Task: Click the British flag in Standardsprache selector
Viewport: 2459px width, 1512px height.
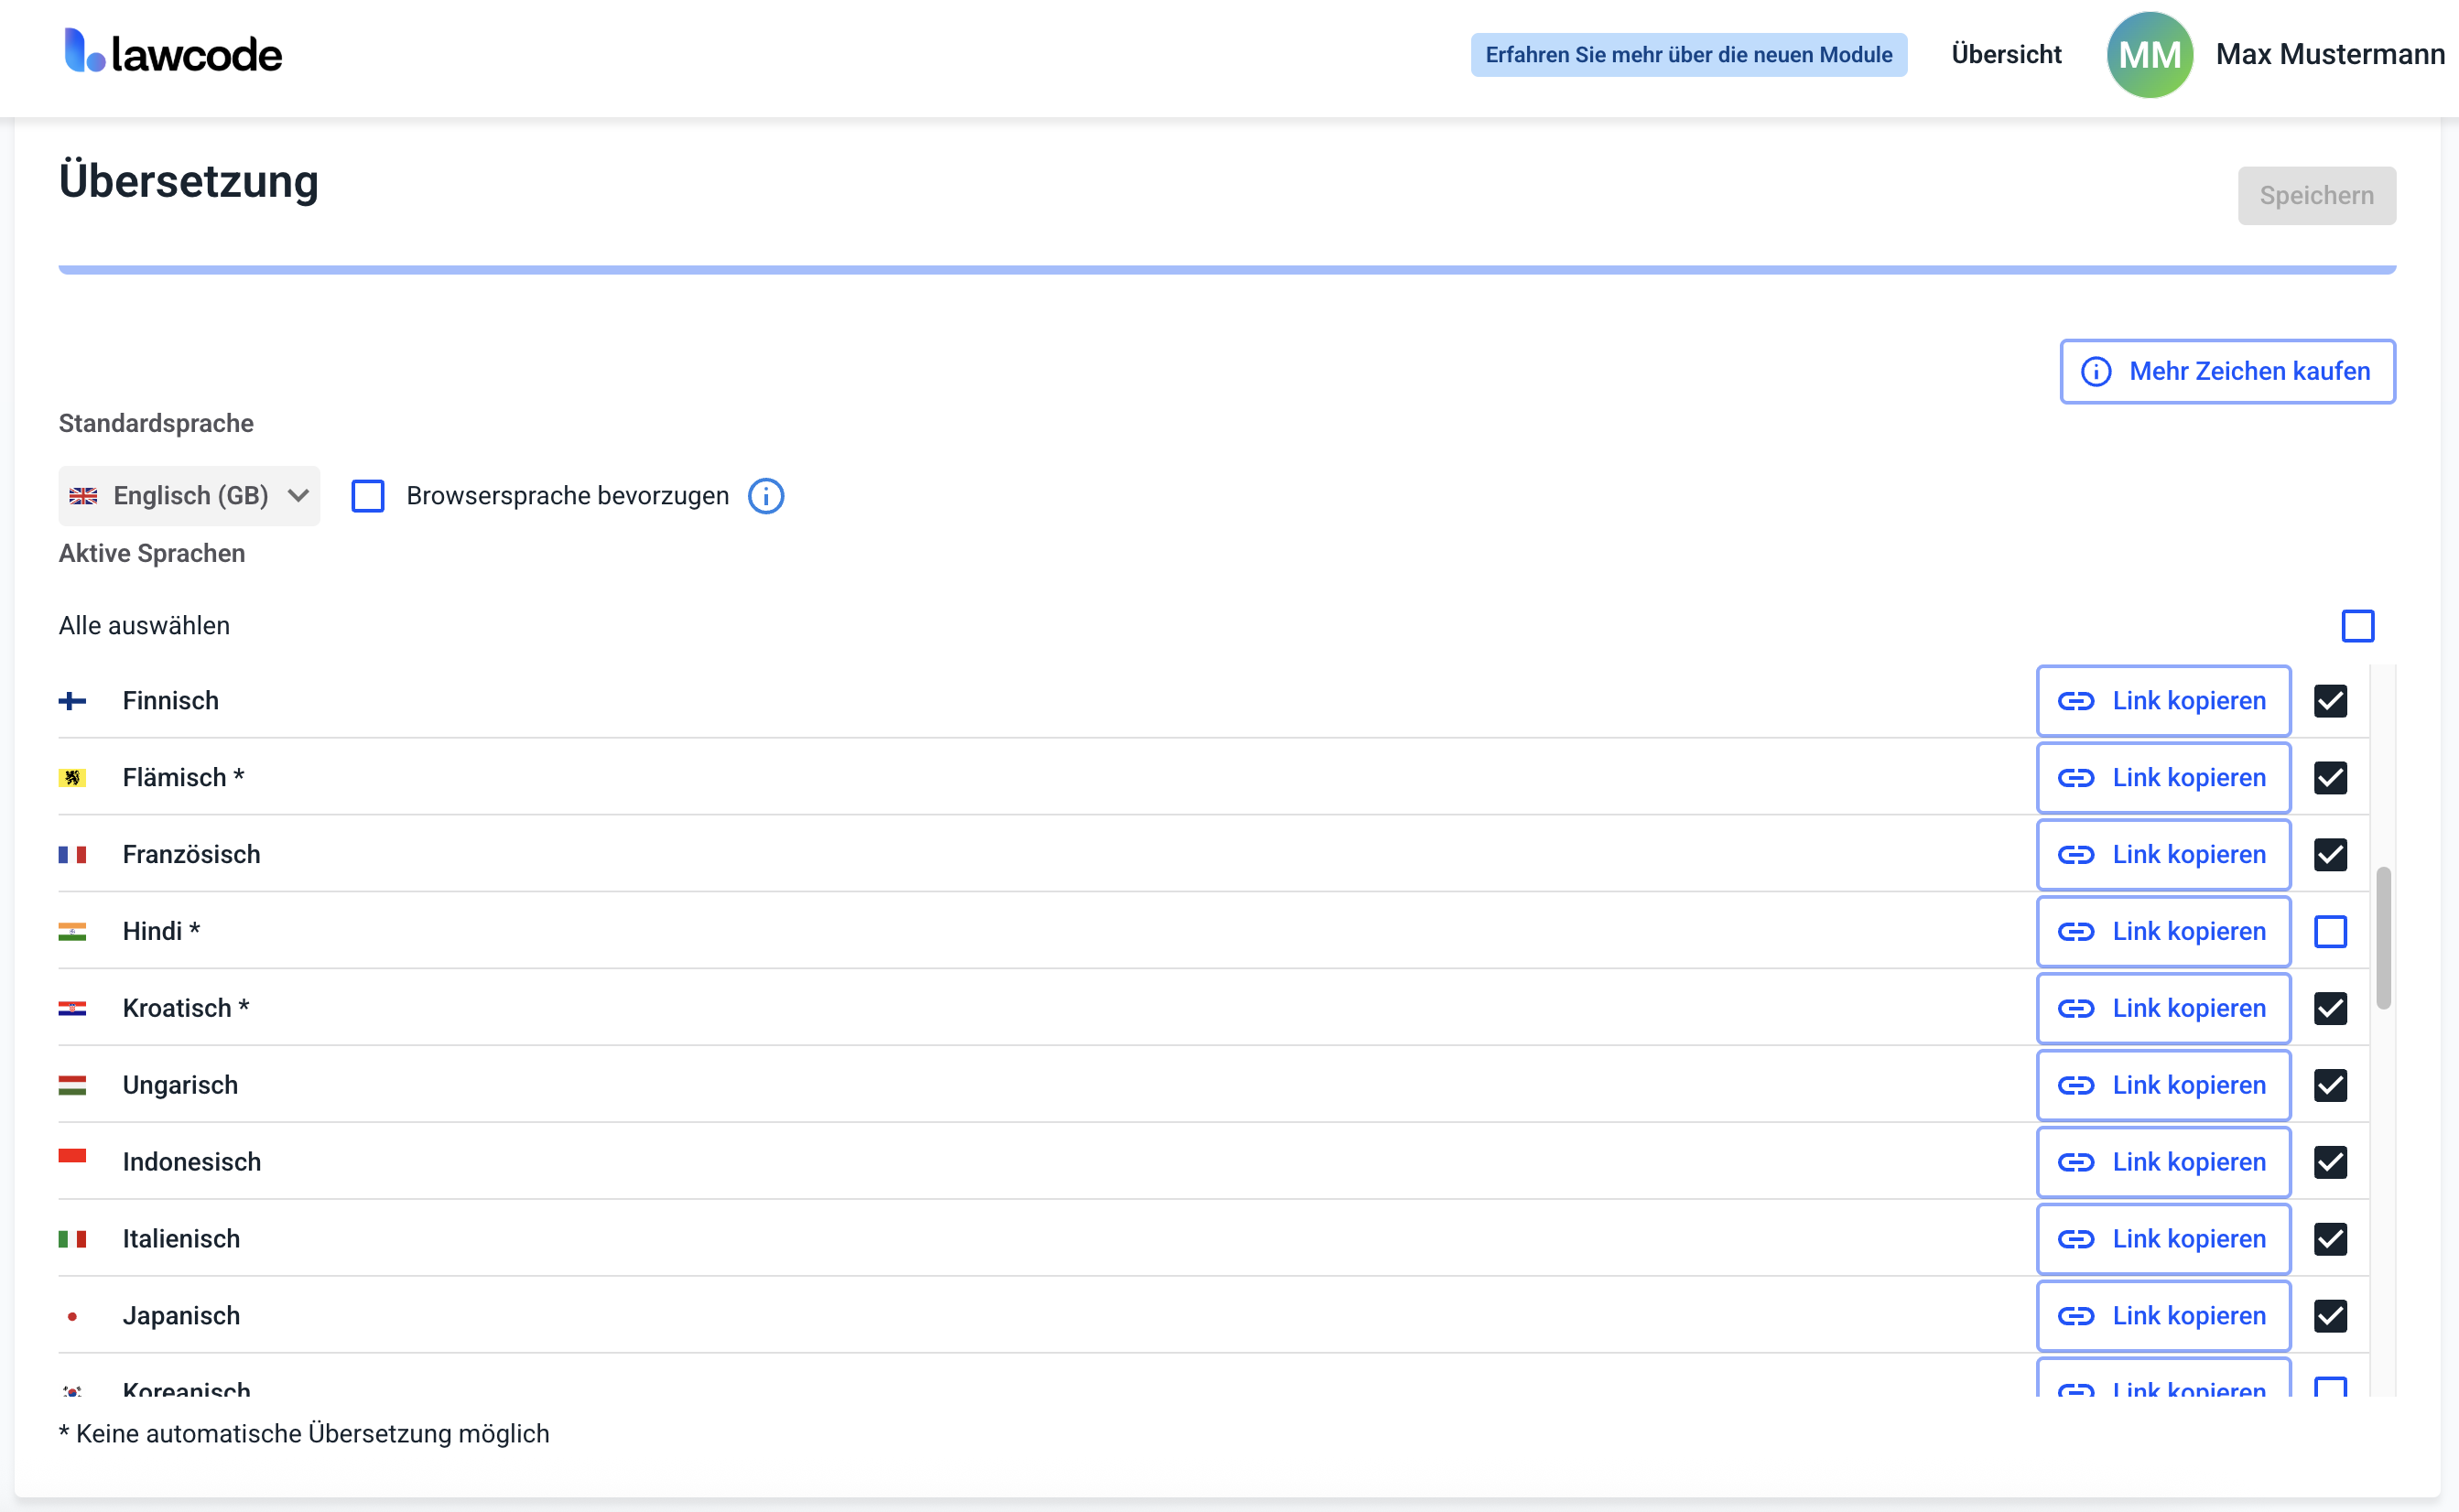Action: [x=83, y=496]
